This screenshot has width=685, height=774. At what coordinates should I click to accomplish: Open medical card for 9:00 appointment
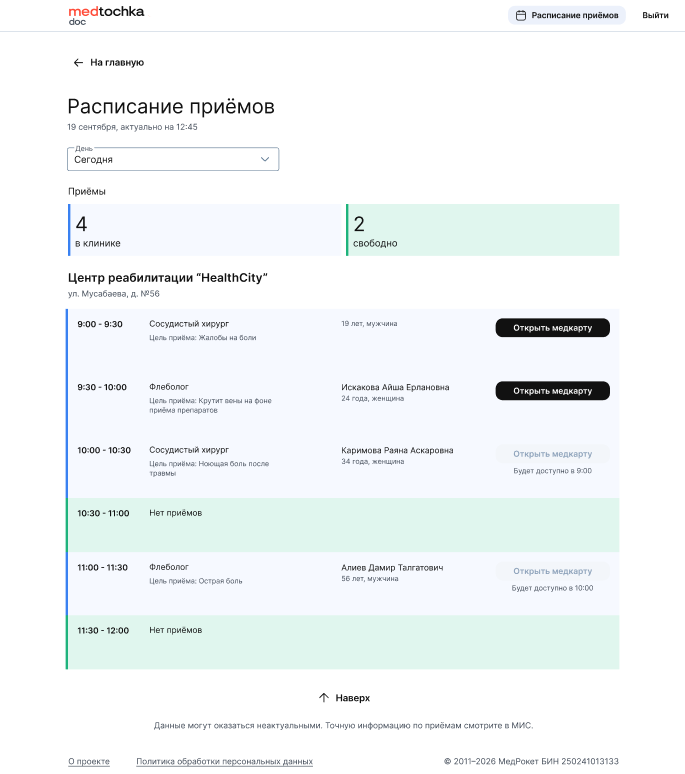tap(552, 328)
